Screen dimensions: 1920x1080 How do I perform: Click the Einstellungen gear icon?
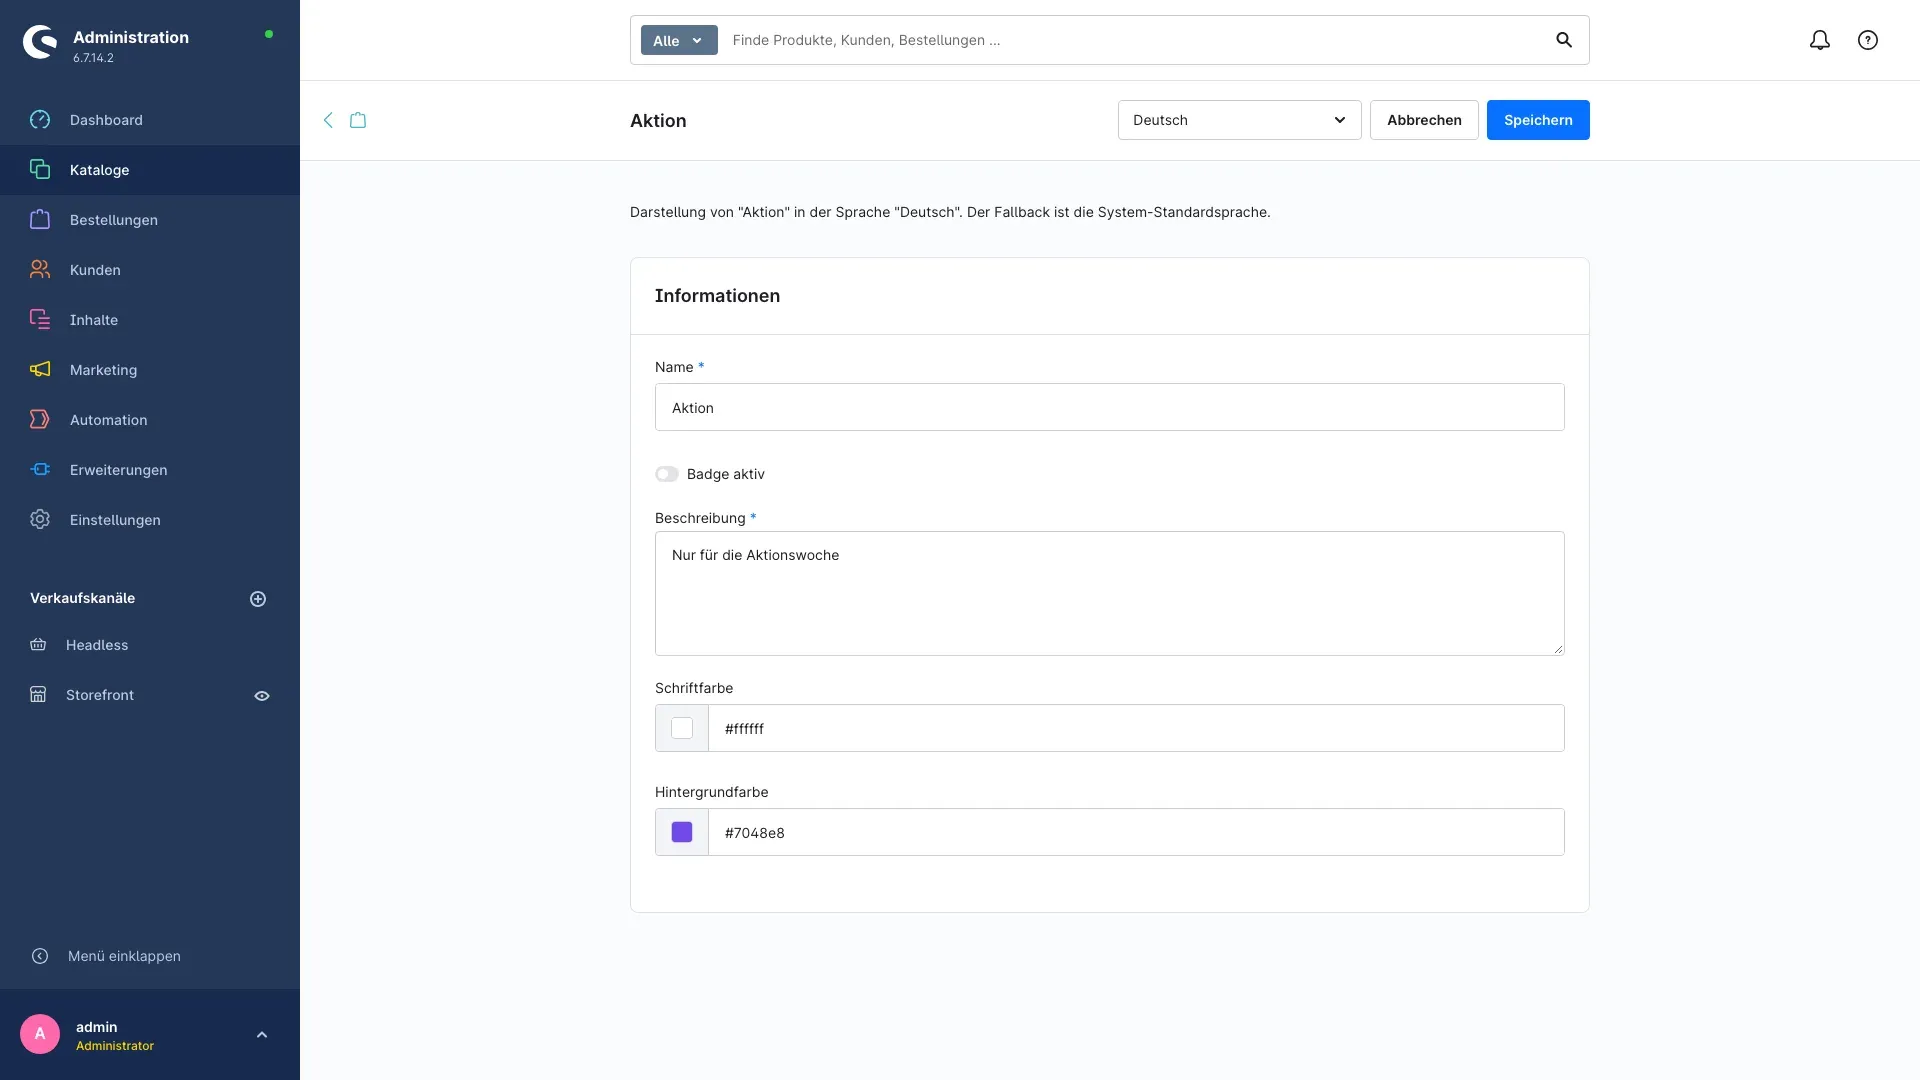tap(40, 520)
